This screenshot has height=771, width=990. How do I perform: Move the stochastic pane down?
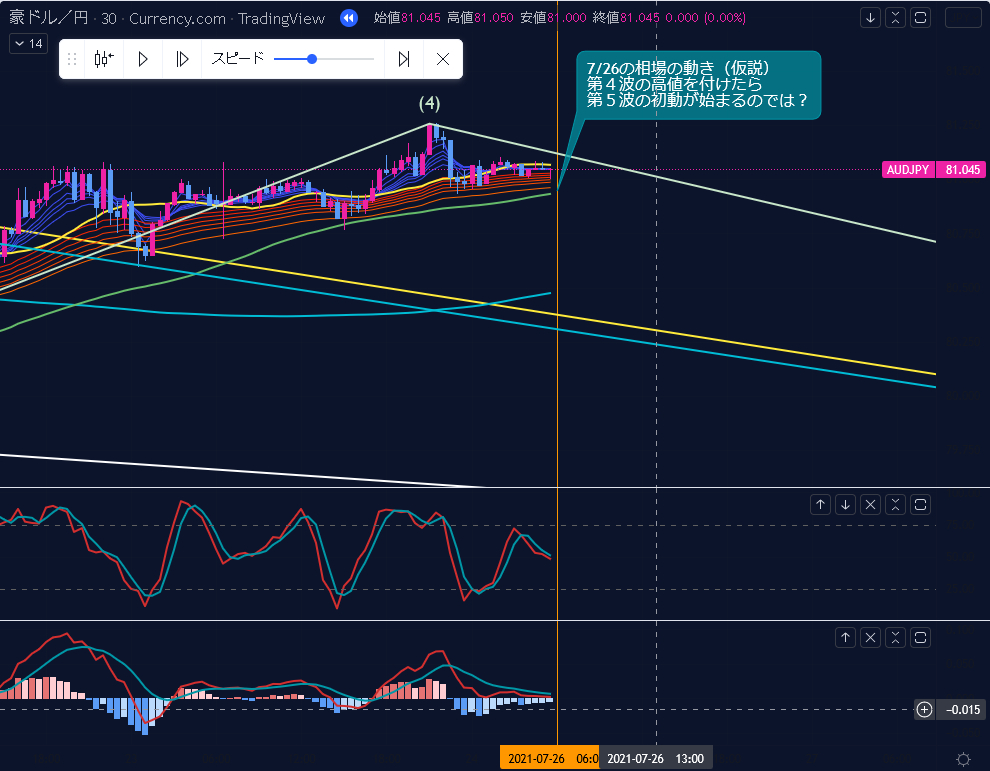pos(845,505)
